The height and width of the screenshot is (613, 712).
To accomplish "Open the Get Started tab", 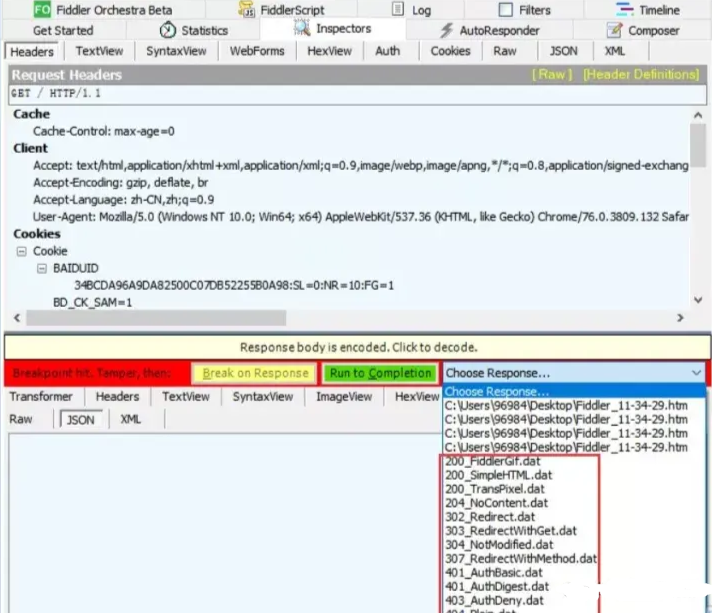I will click(63, 30).
